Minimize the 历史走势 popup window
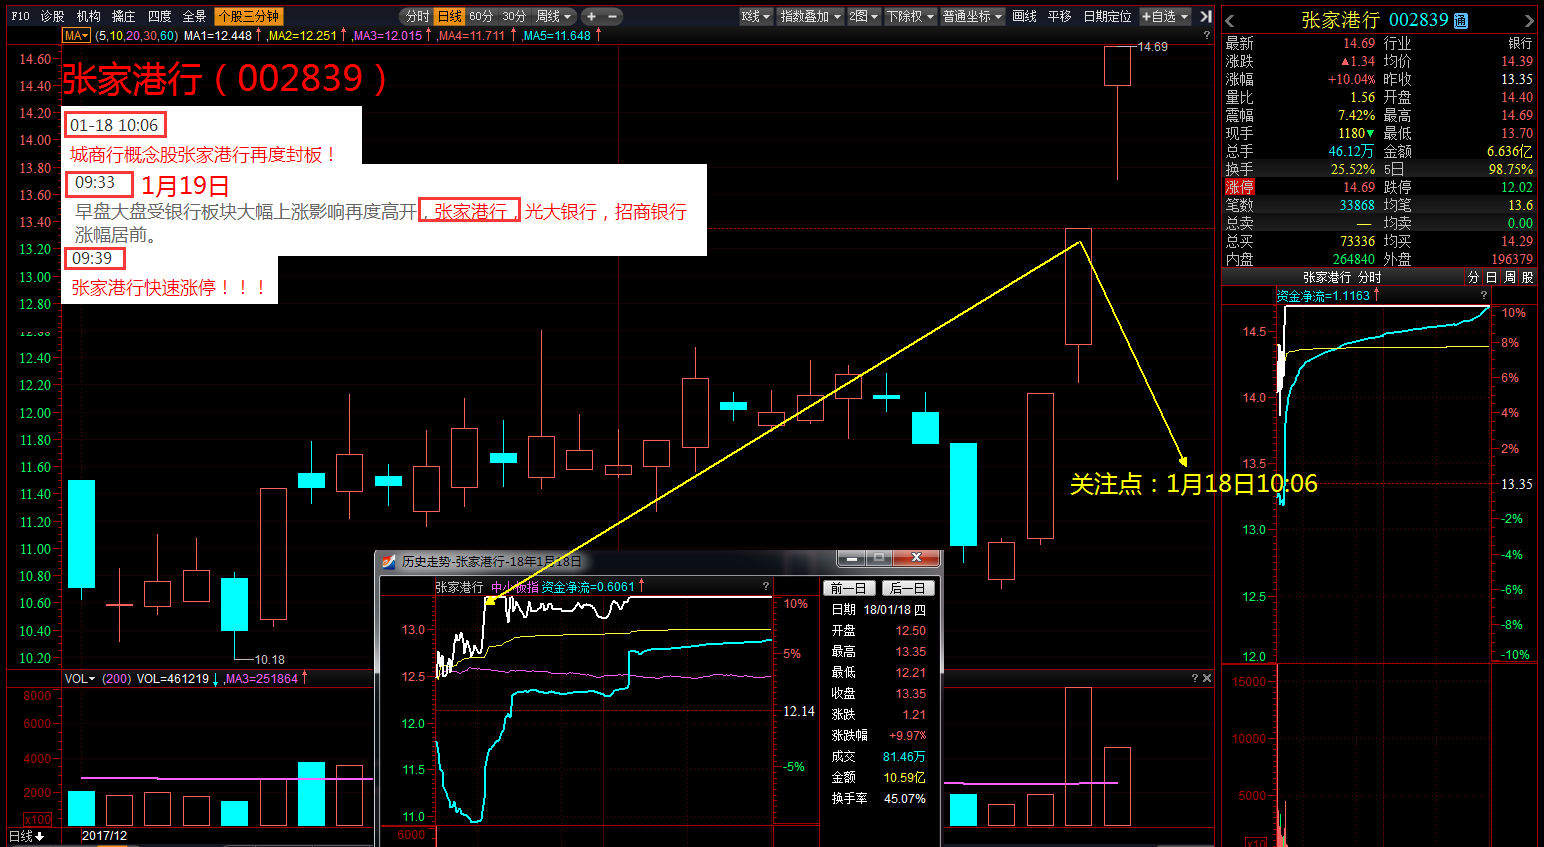The width and height of the screenshot is (1544, 847). coord(852,558)
